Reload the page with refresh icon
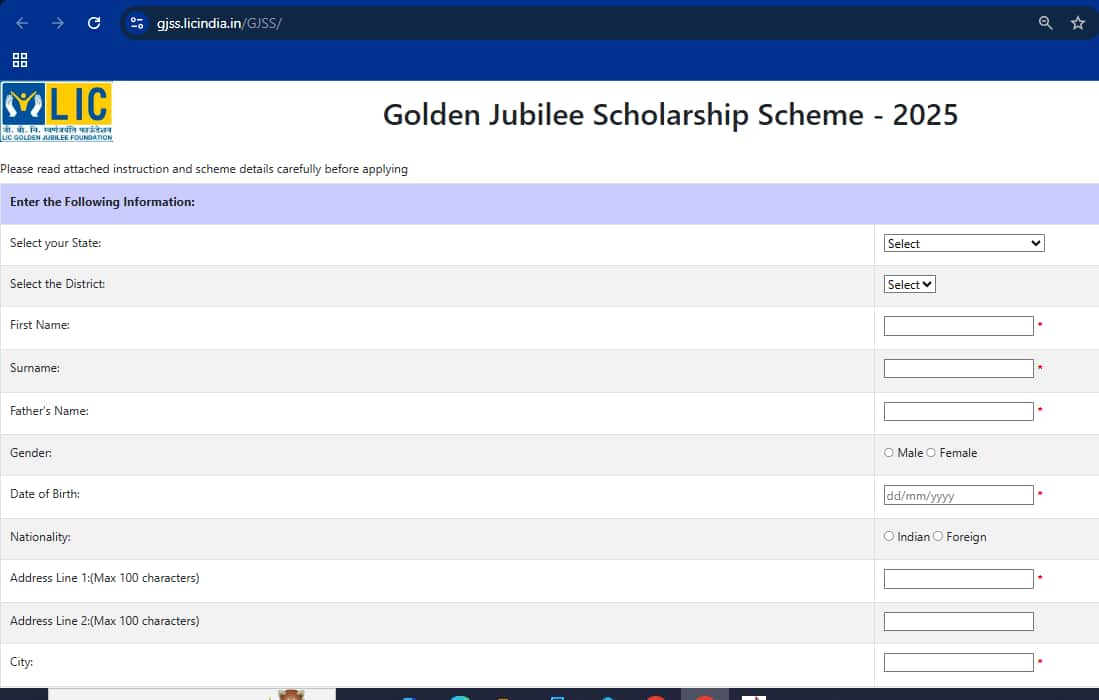The width and height of the screenshot is (1099, 700). pyautogui.click(x=94, y=23)
